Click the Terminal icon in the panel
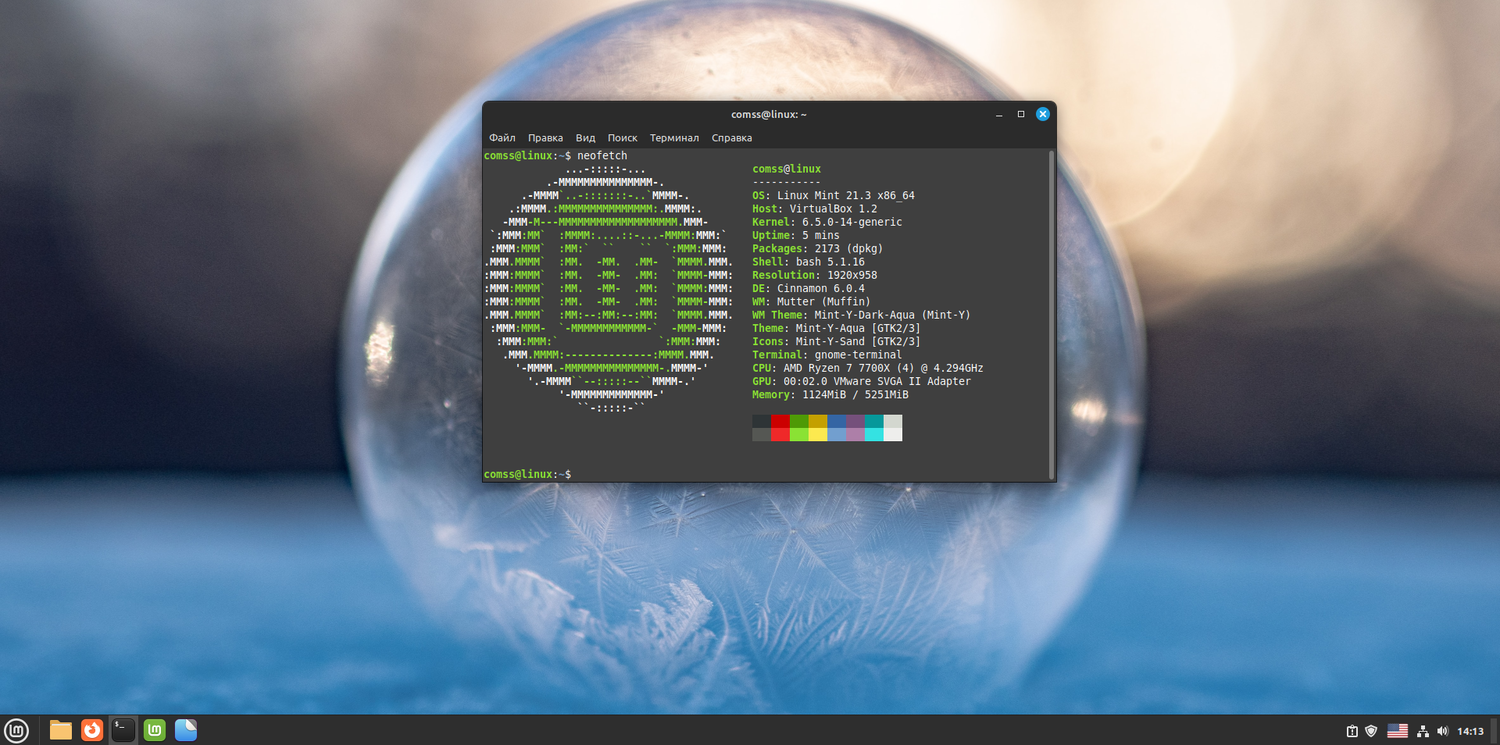 click(x=123, y=730)
